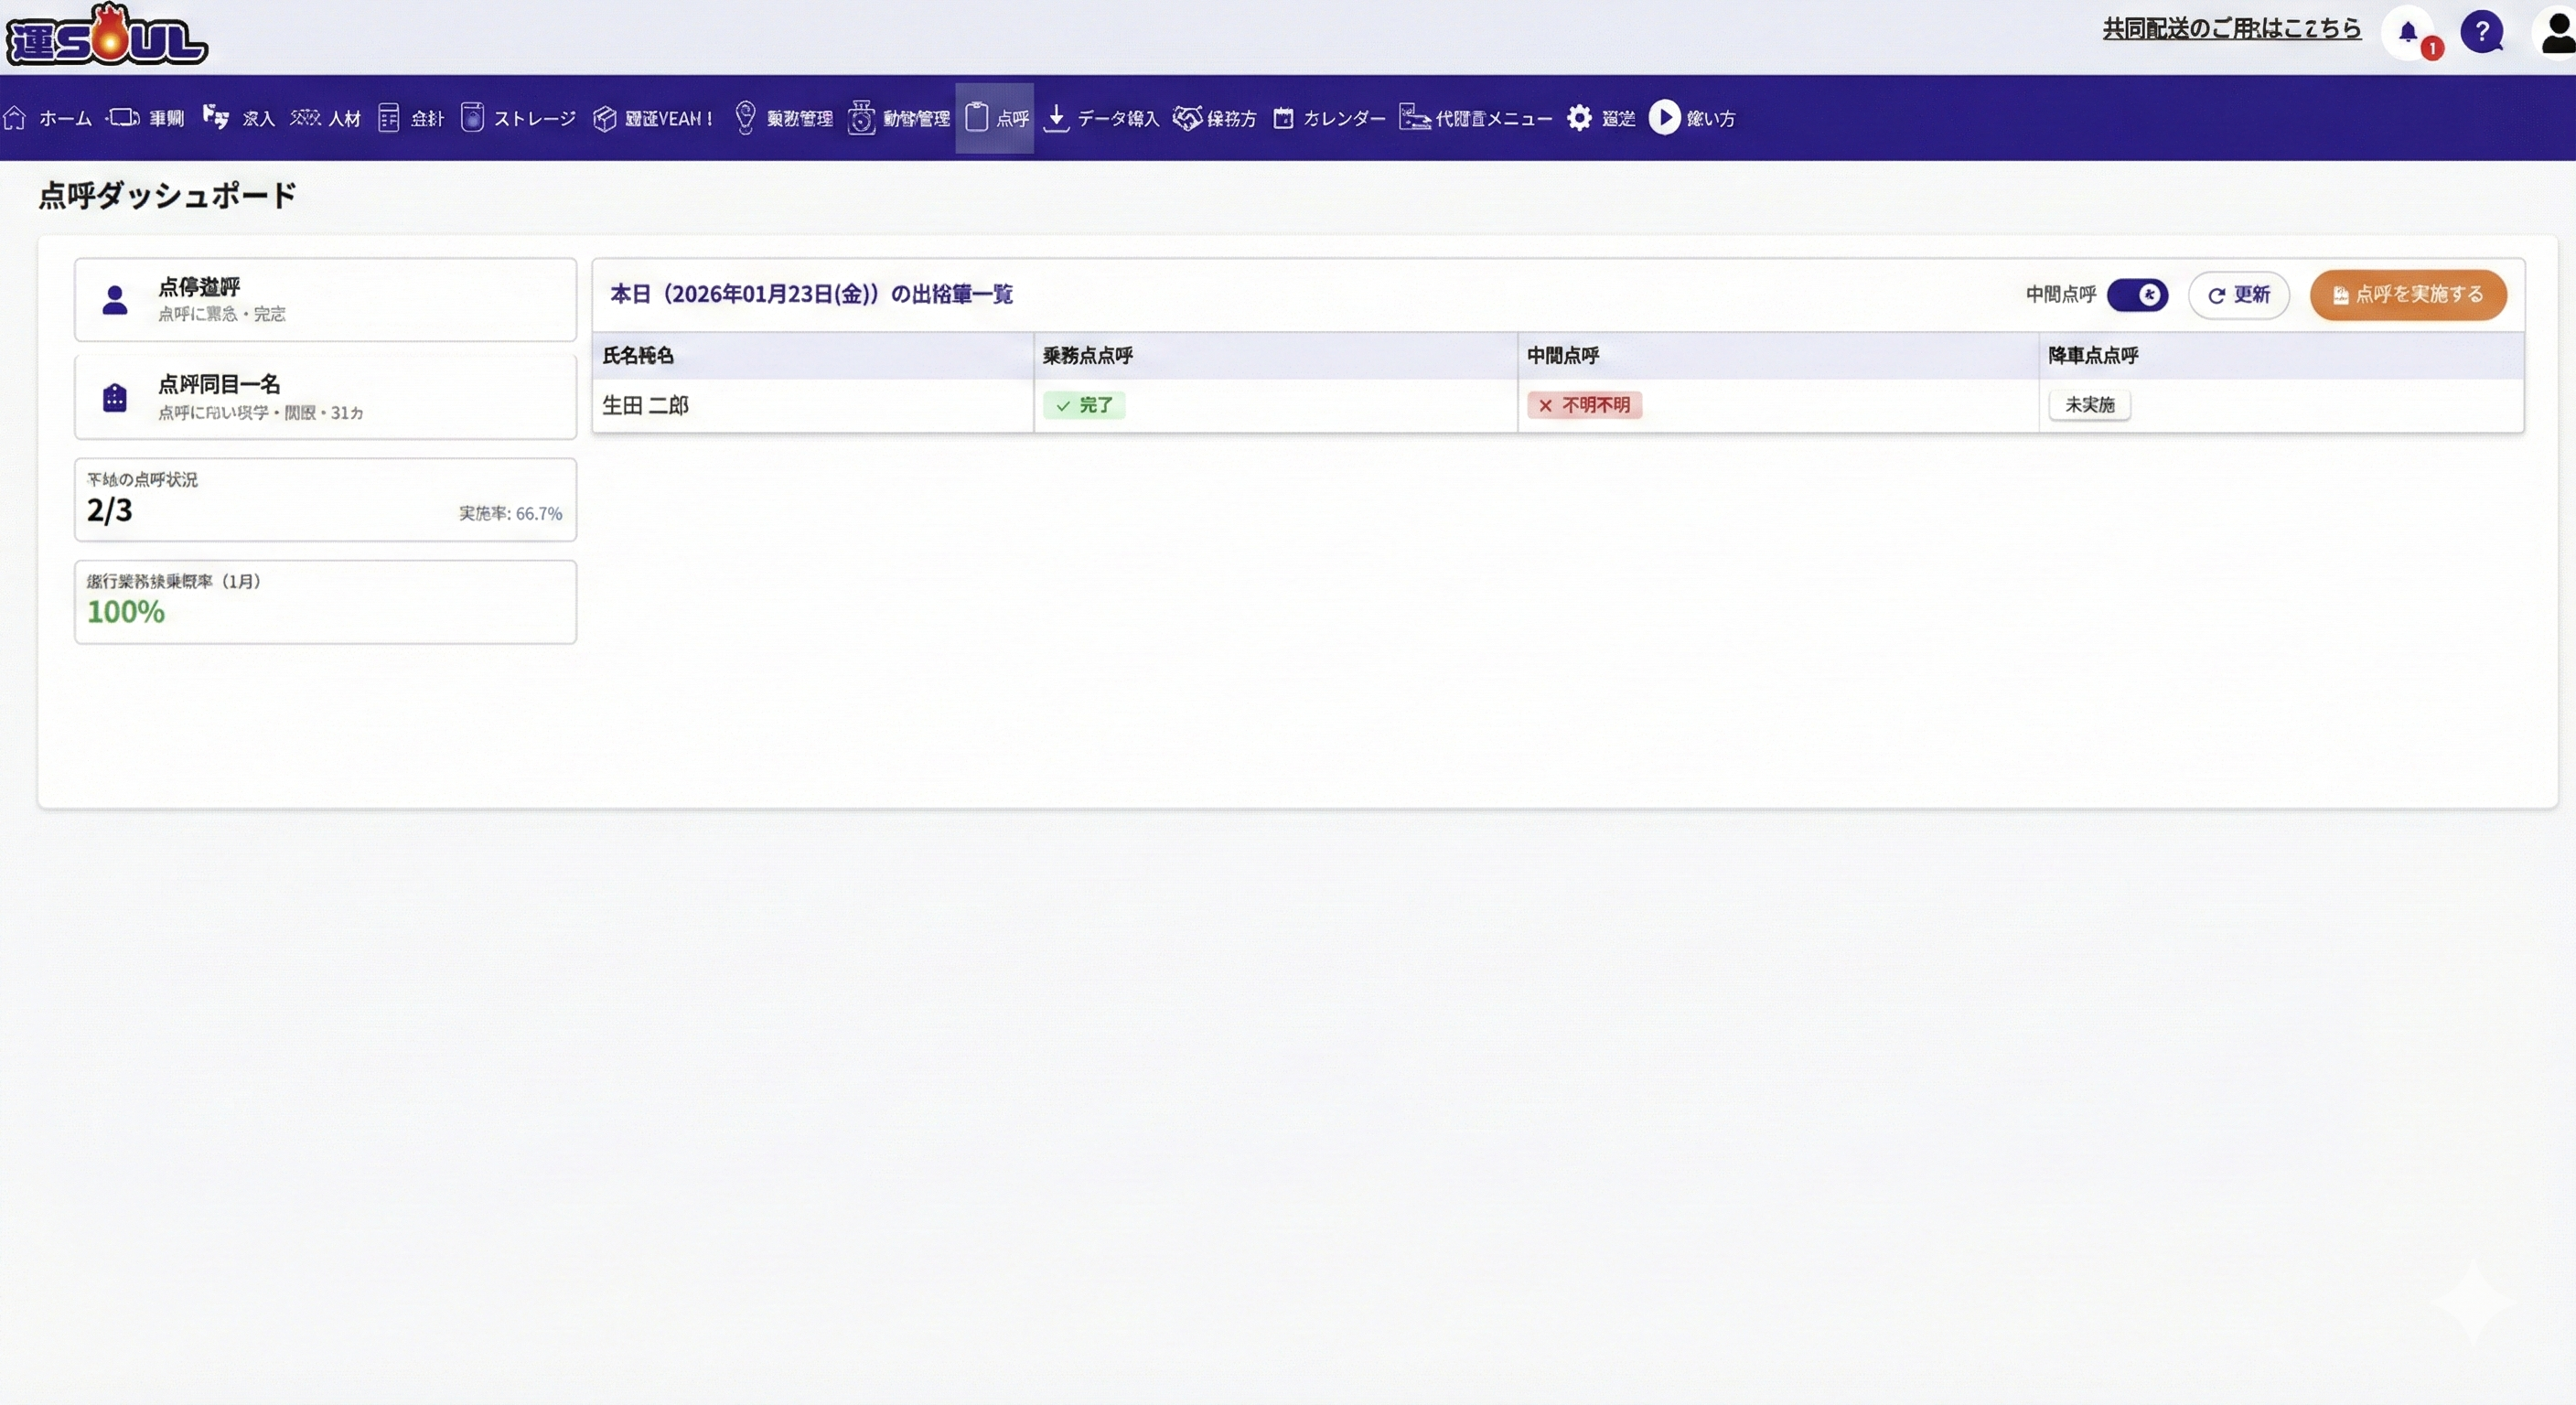This screenshot has height=1405, width=2576.
Task: Click the storage icon in navbar
Action: point(472,118)
